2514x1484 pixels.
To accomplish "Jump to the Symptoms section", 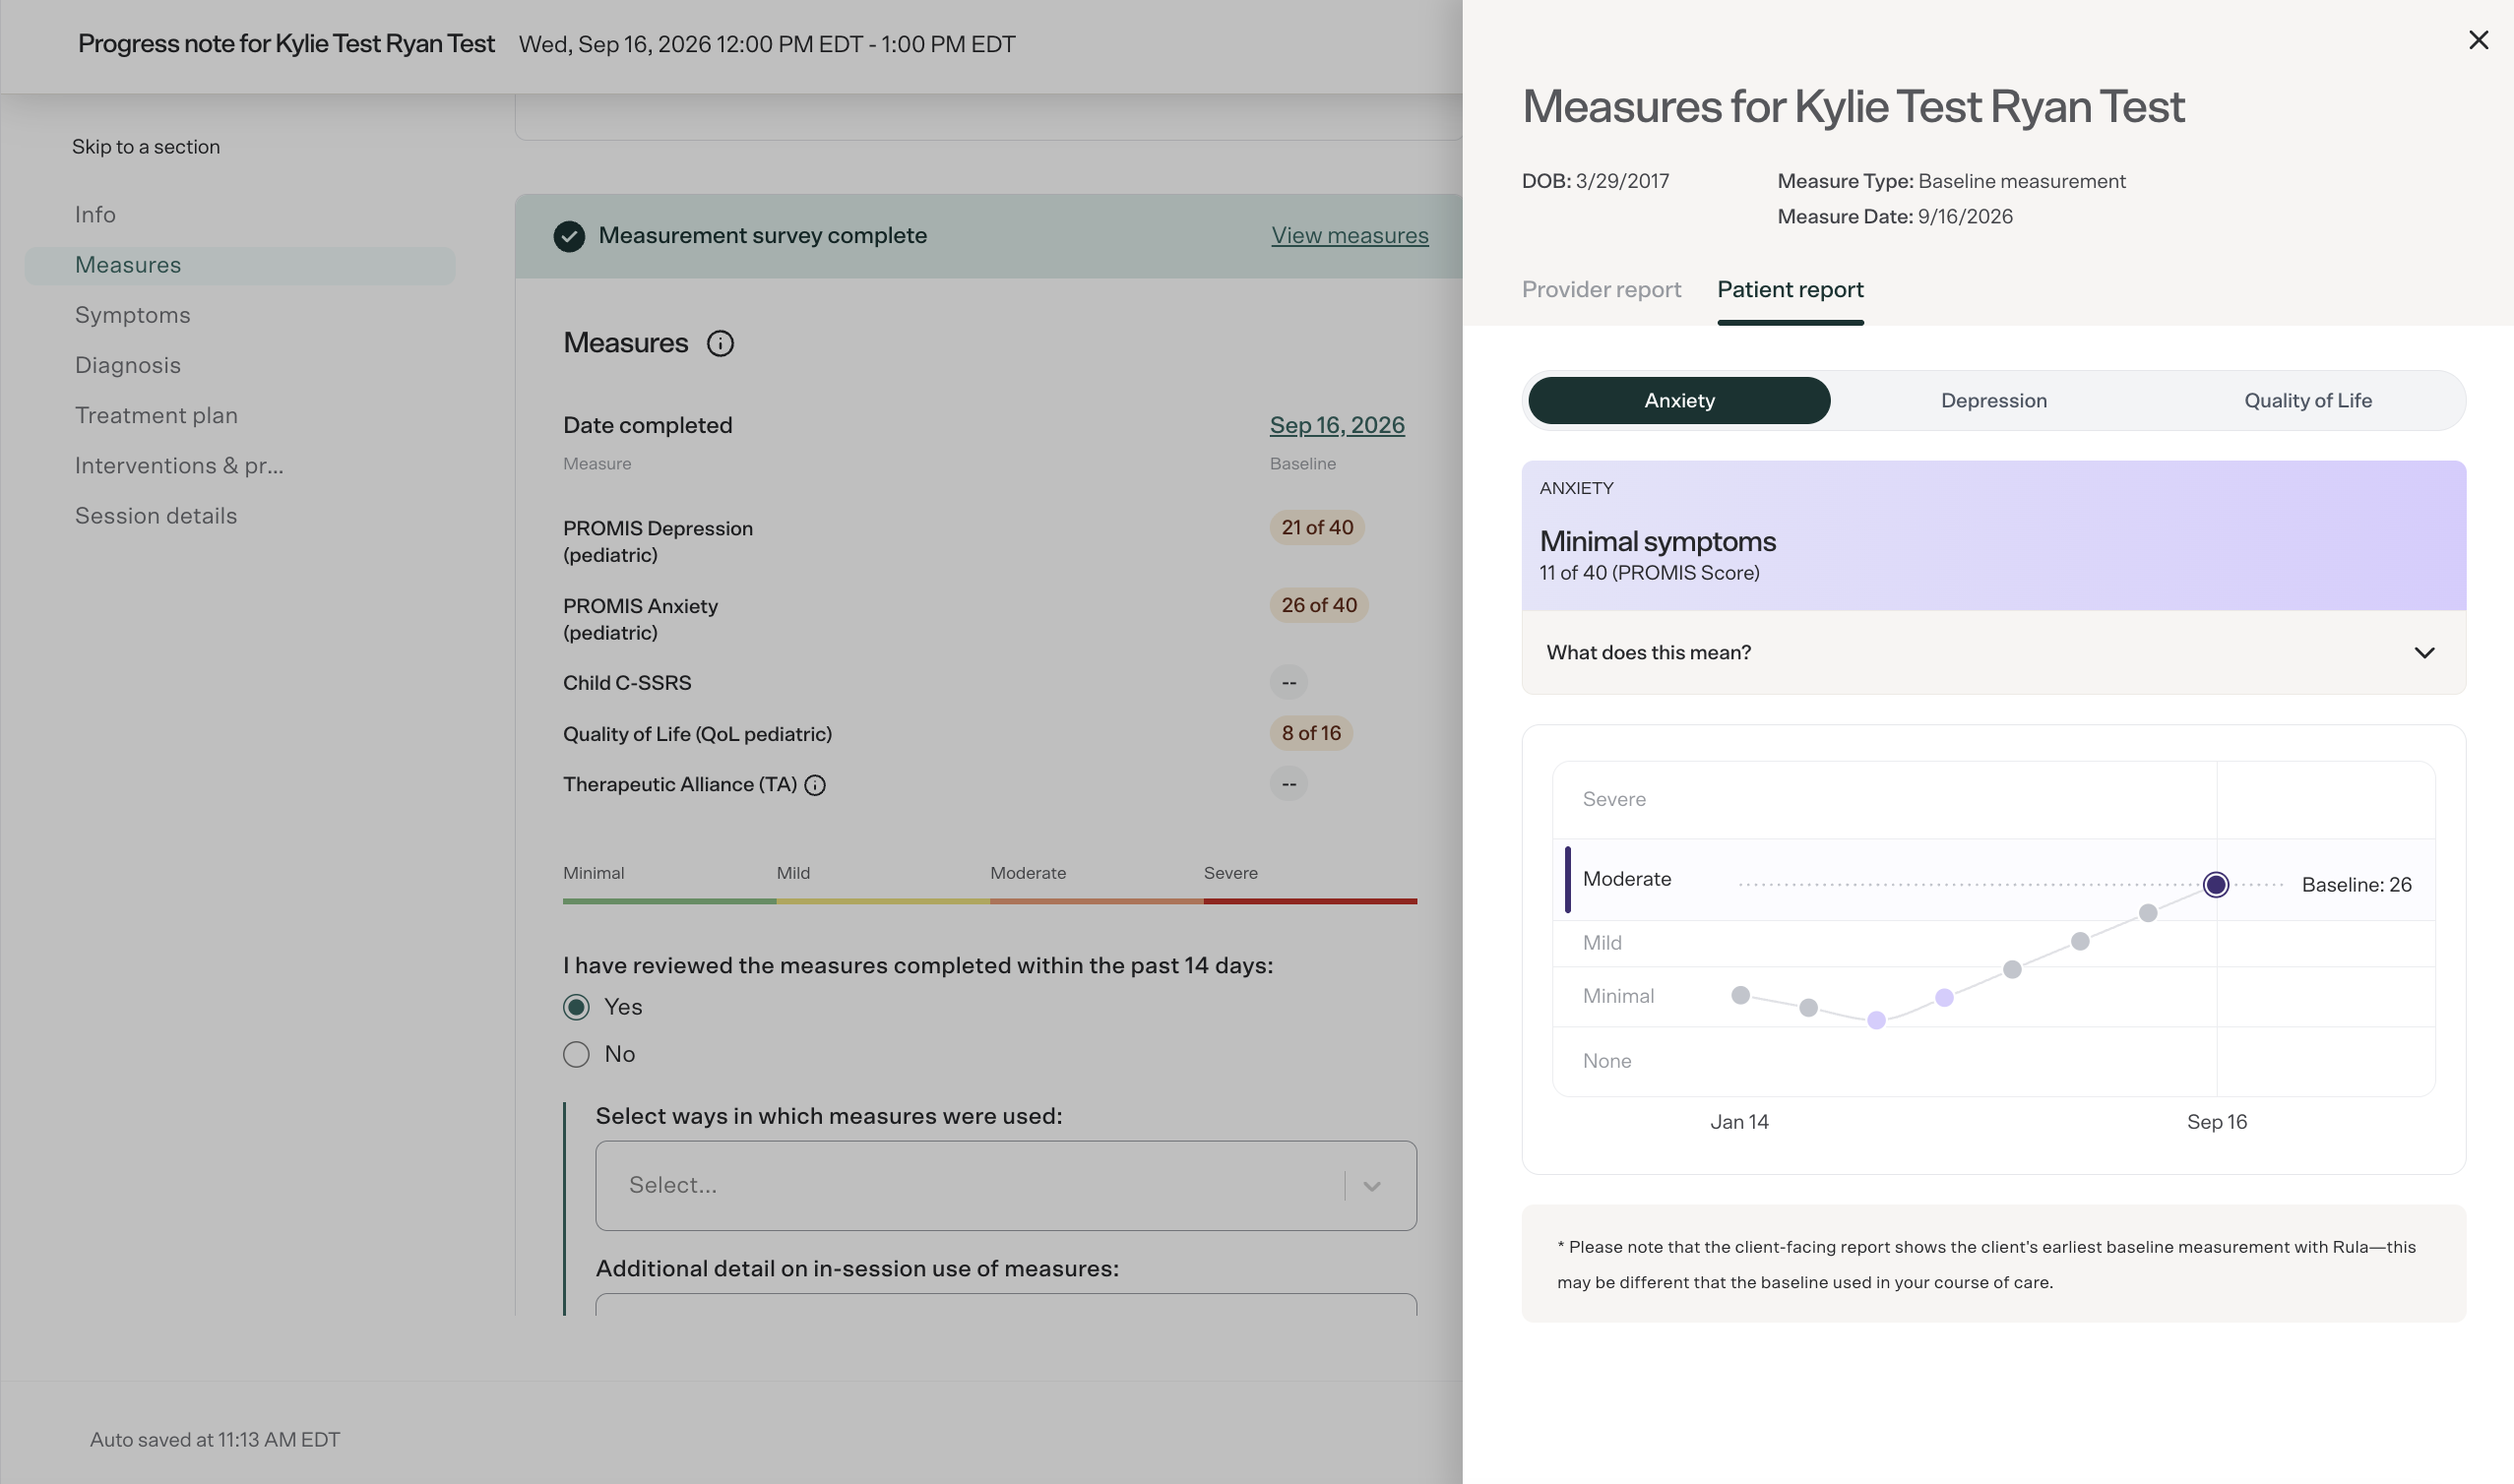I will [x=132, y=315].
